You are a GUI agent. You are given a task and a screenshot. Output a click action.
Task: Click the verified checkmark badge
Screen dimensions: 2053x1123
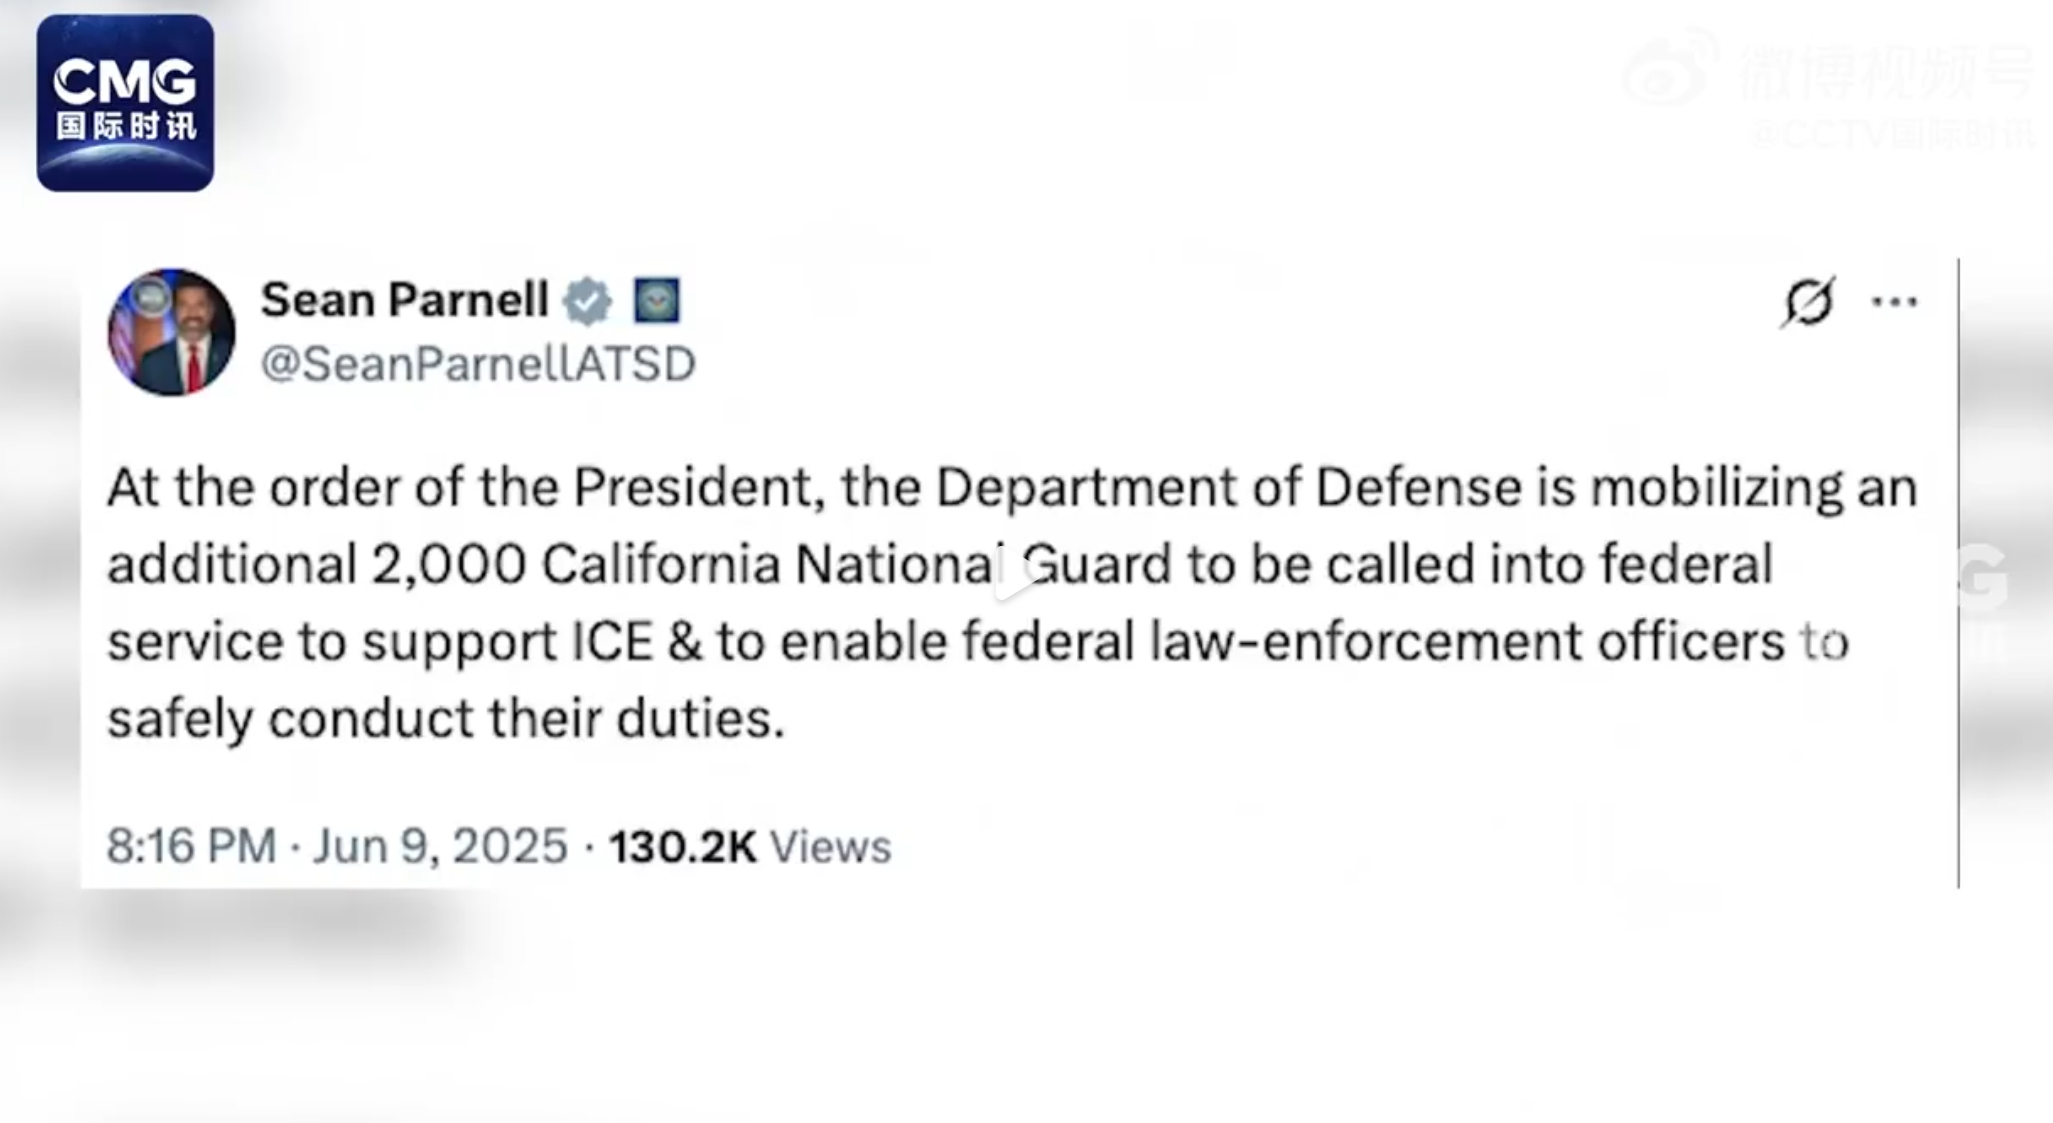pos(587,301)
